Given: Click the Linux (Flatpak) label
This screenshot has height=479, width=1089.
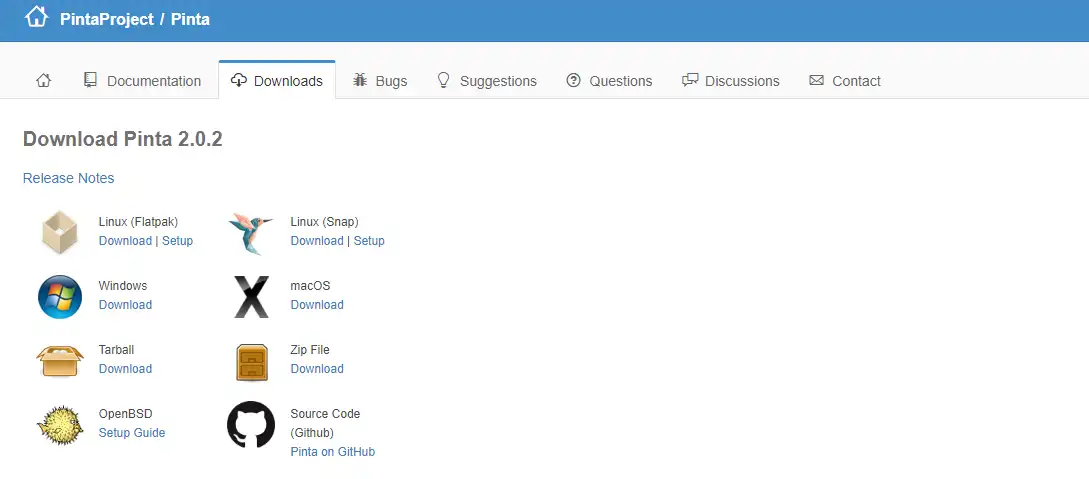Looking at the screenshot, I should pyautogui.click(x=138, y=222).
